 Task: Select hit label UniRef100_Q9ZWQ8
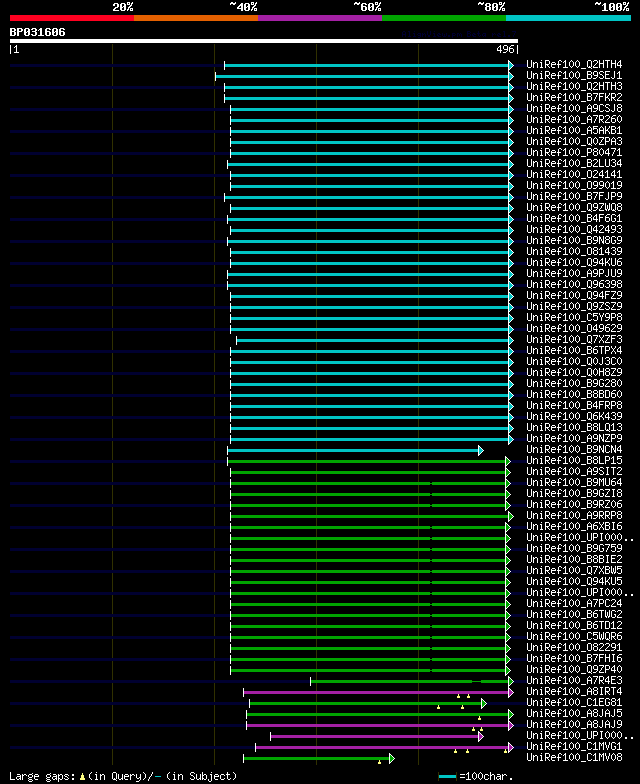click(x=574, y=208)
